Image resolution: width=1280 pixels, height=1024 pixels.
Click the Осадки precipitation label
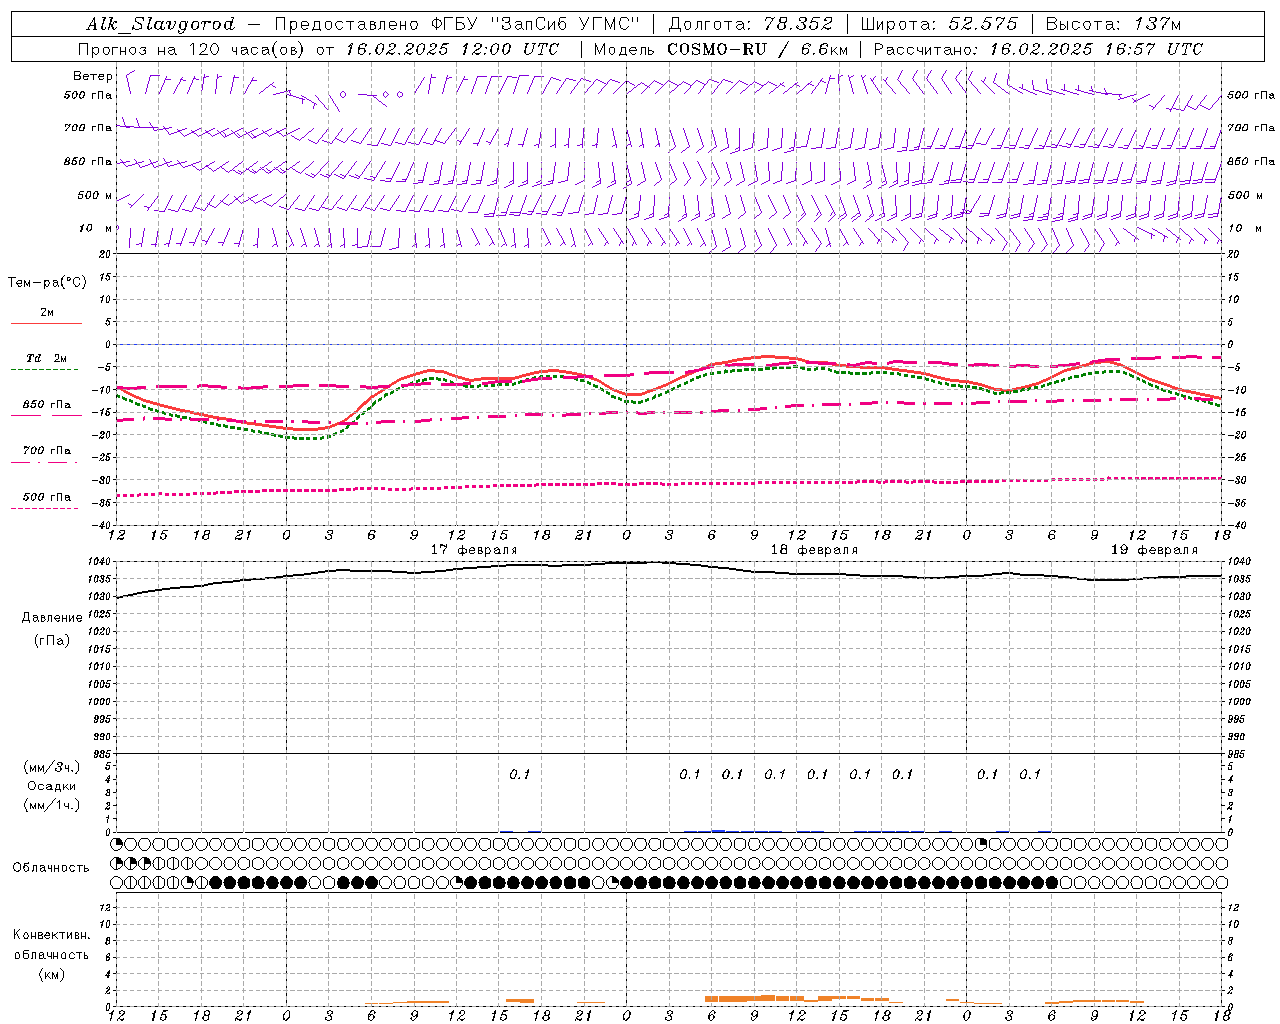(x=51, y=786)
